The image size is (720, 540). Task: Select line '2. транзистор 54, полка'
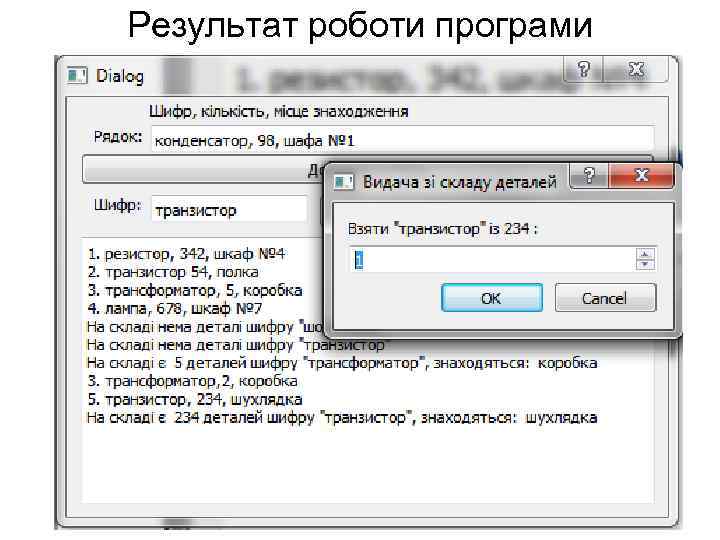pos(173,272)
